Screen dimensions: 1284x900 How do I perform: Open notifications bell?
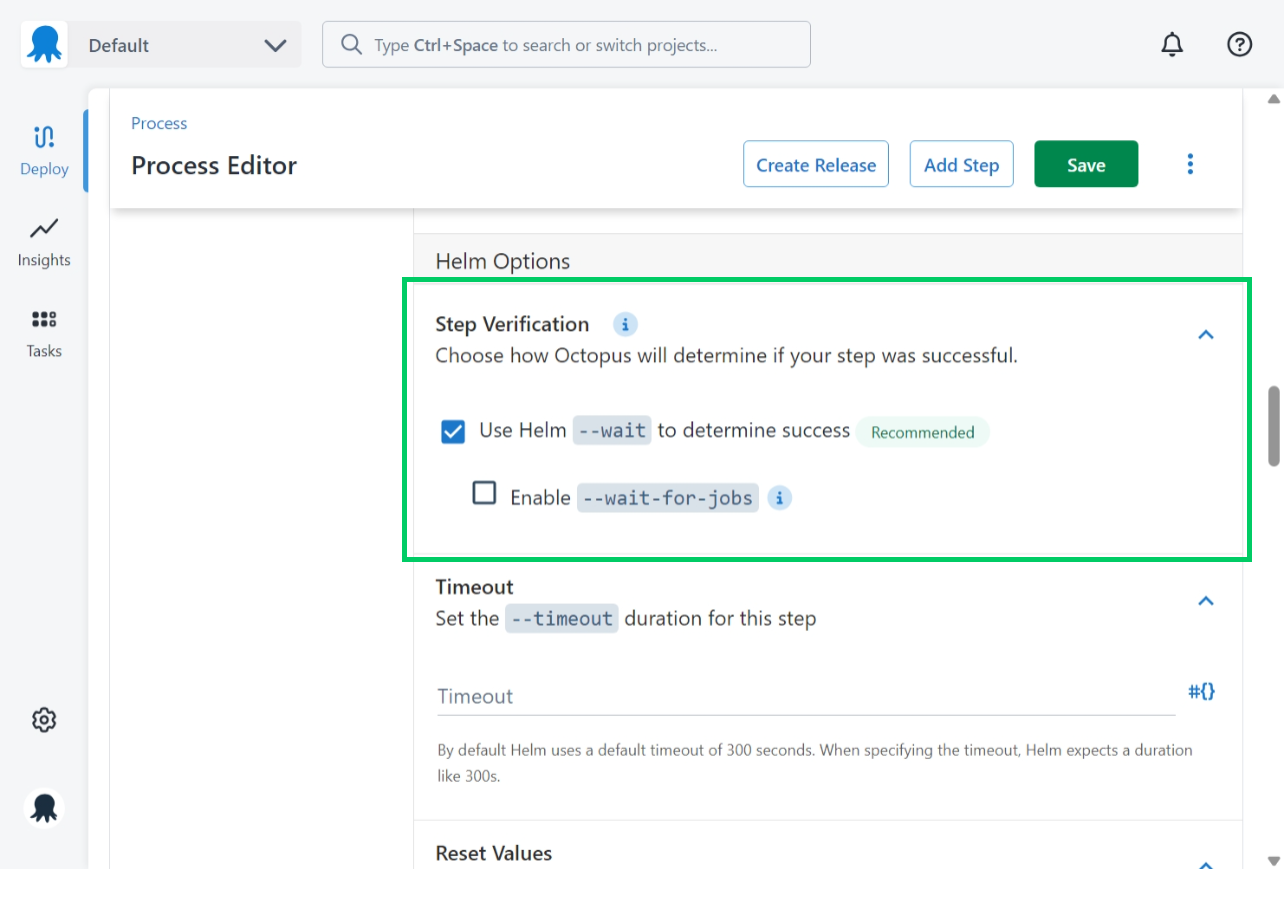[1172, 45]
